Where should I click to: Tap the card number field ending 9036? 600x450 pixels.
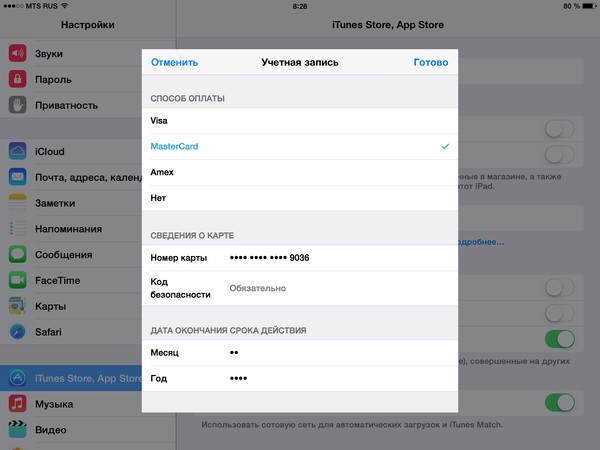click(x=300, y=258)
